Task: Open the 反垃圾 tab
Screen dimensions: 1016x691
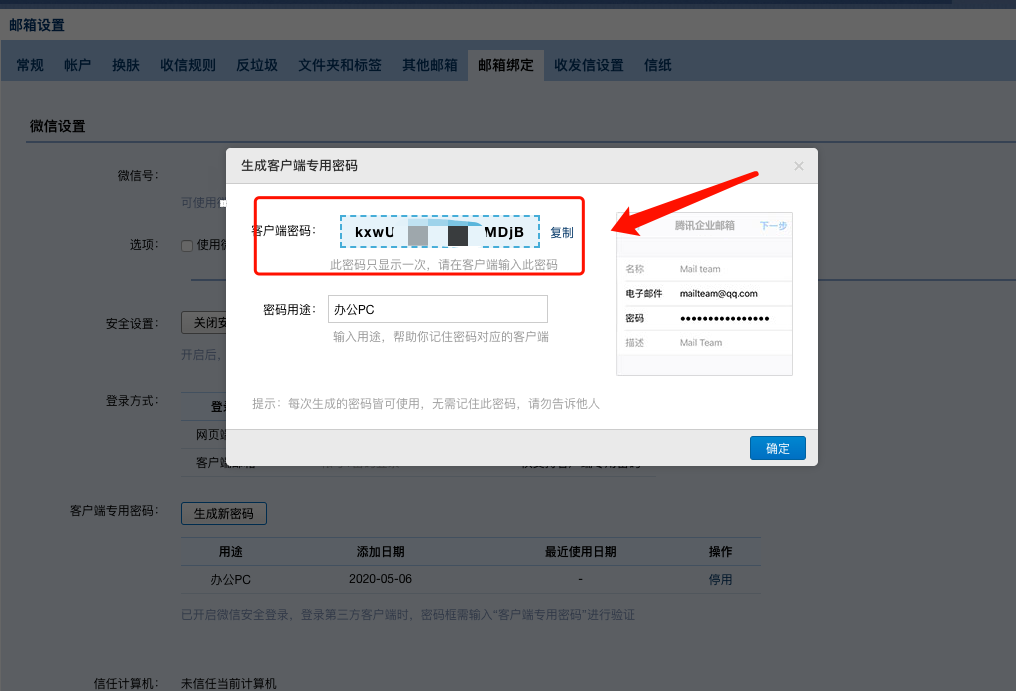Action: (257, 65)
